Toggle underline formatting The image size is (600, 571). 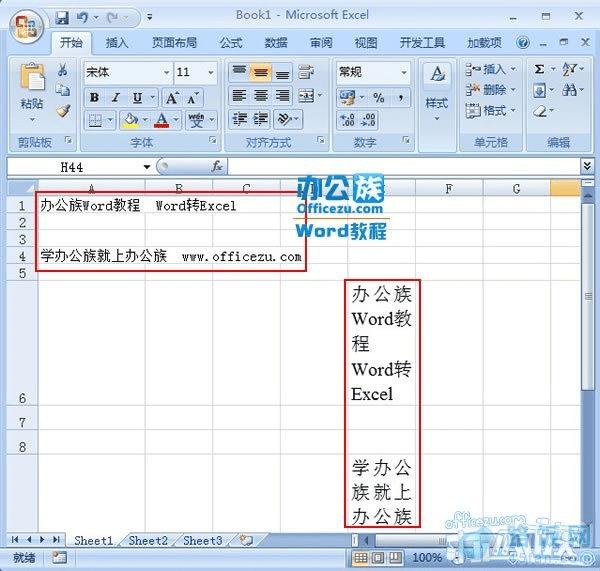(x=137, y=98)
